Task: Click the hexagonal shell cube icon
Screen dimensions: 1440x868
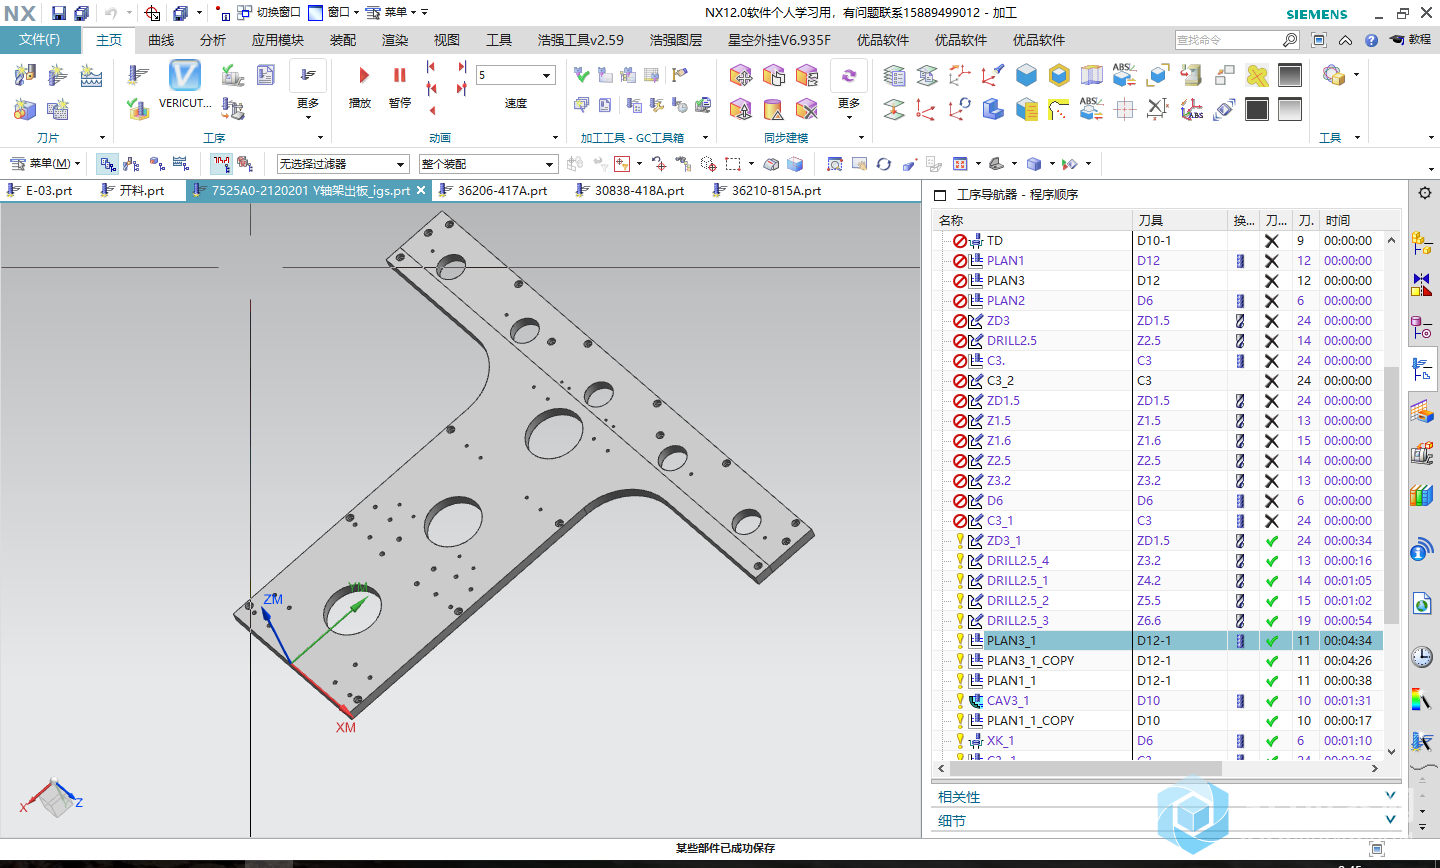Action: 1059,75
